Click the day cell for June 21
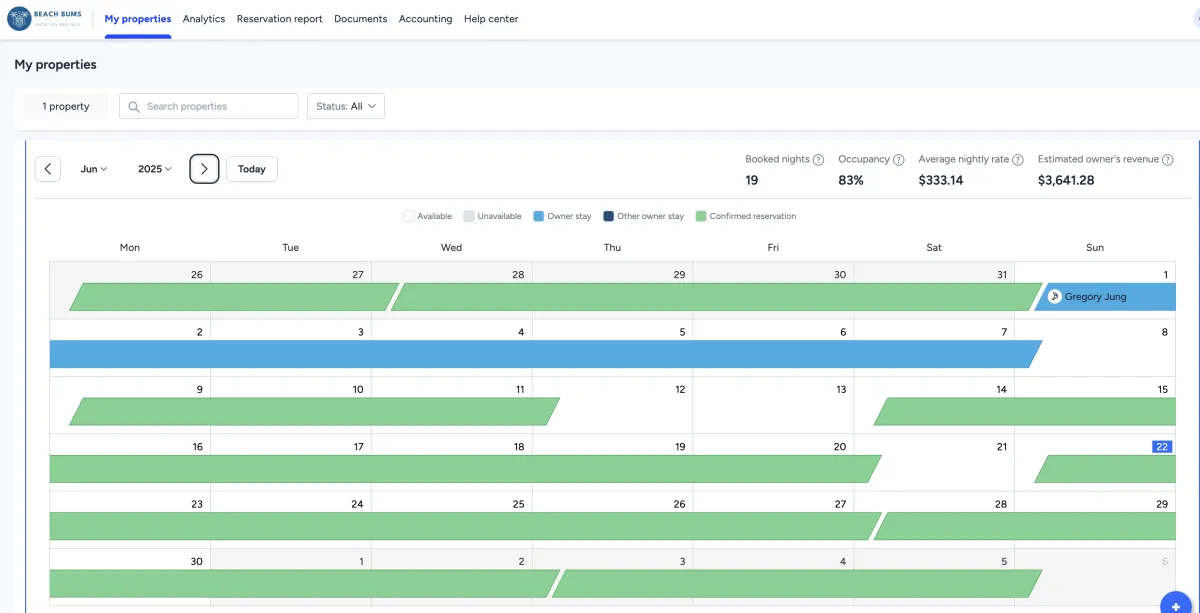Image resolution: width=1200 pixels, height=613 pixels. (x=934, y=462)
